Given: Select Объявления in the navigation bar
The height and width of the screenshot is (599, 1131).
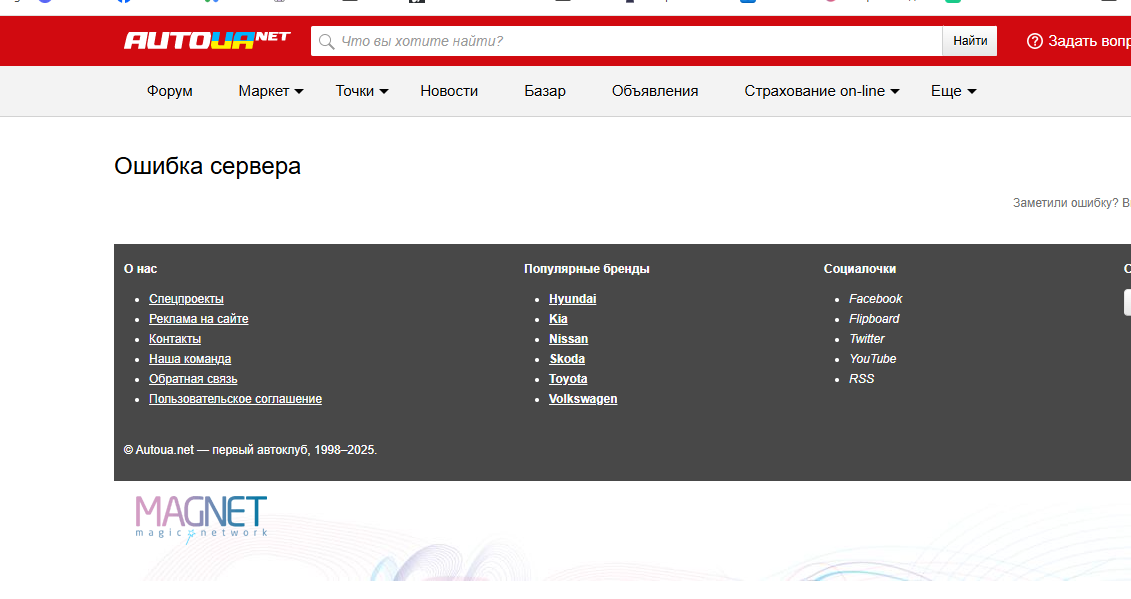Looking at the screenshot, I should [655, 91].
